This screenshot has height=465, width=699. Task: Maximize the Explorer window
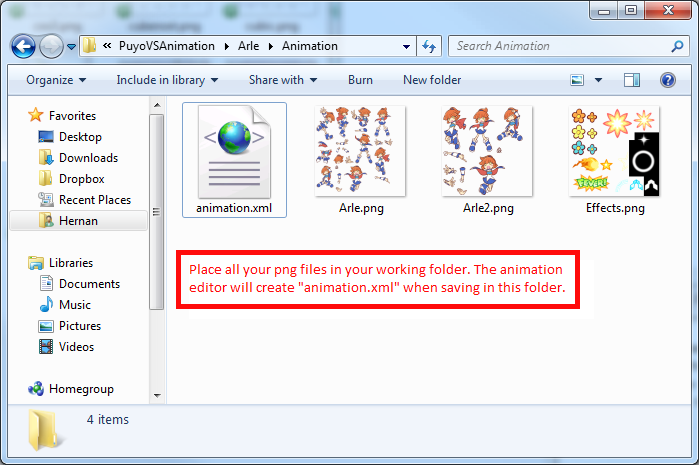click(631, 11)
